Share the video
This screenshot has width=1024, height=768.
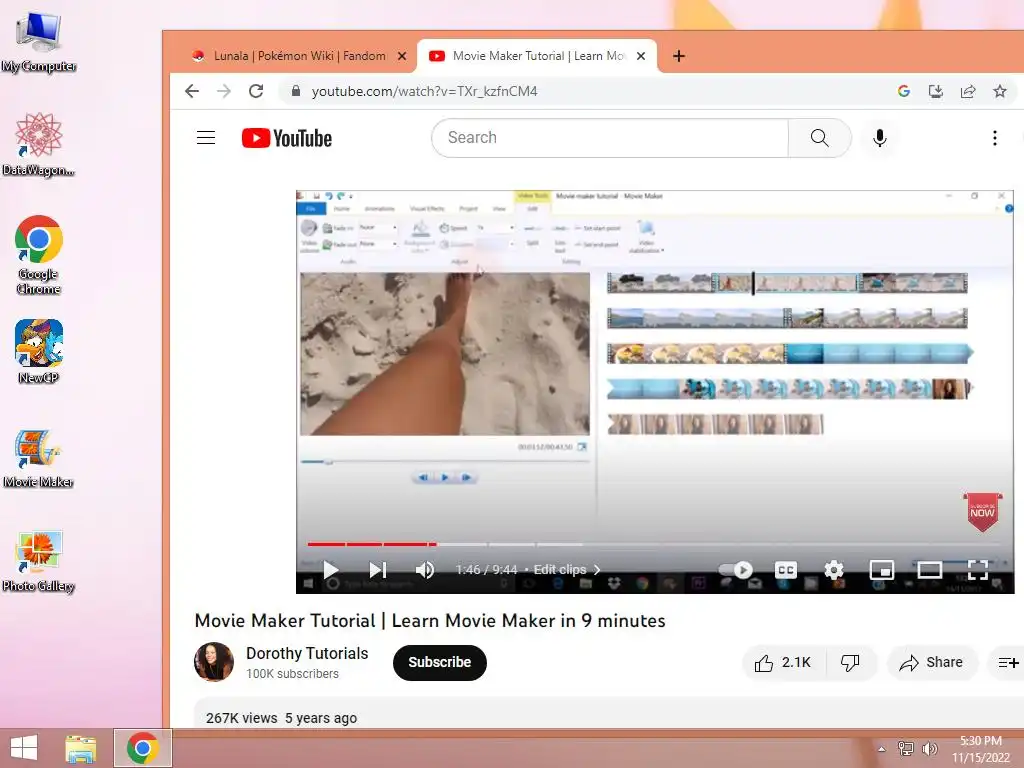click(x=932, y=663)
